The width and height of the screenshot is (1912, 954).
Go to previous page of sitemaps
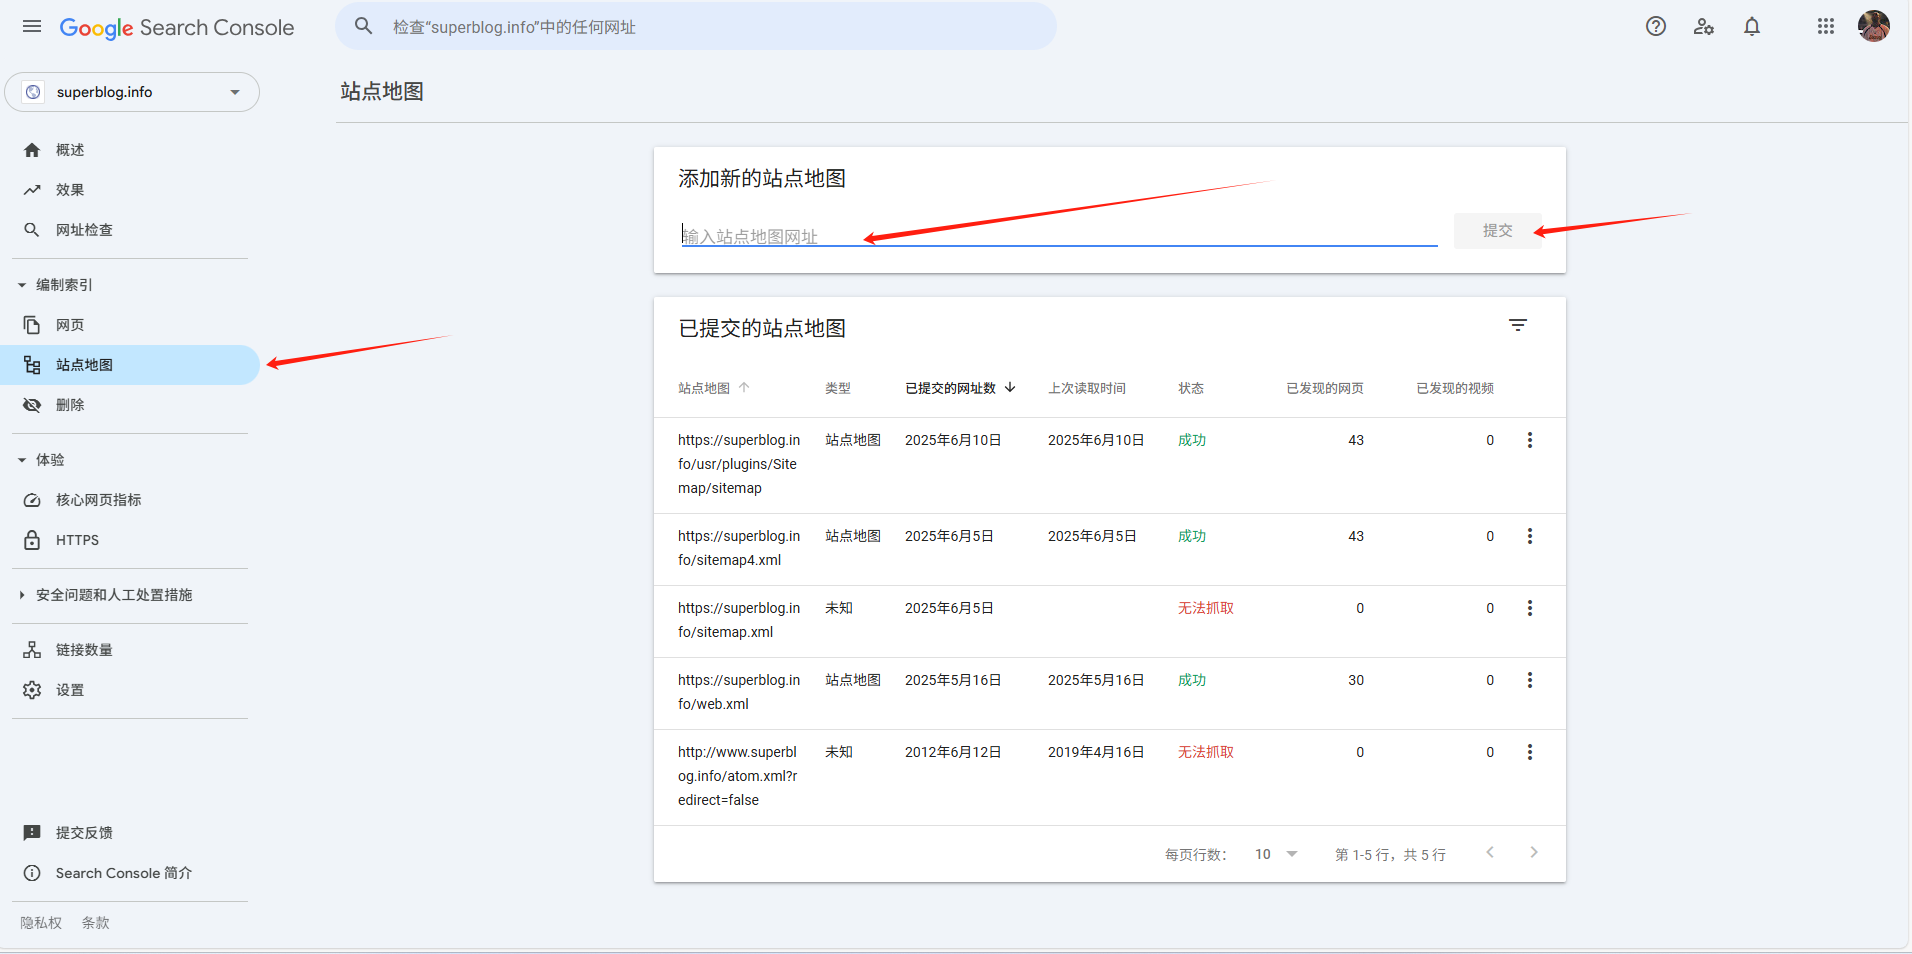1490,852
